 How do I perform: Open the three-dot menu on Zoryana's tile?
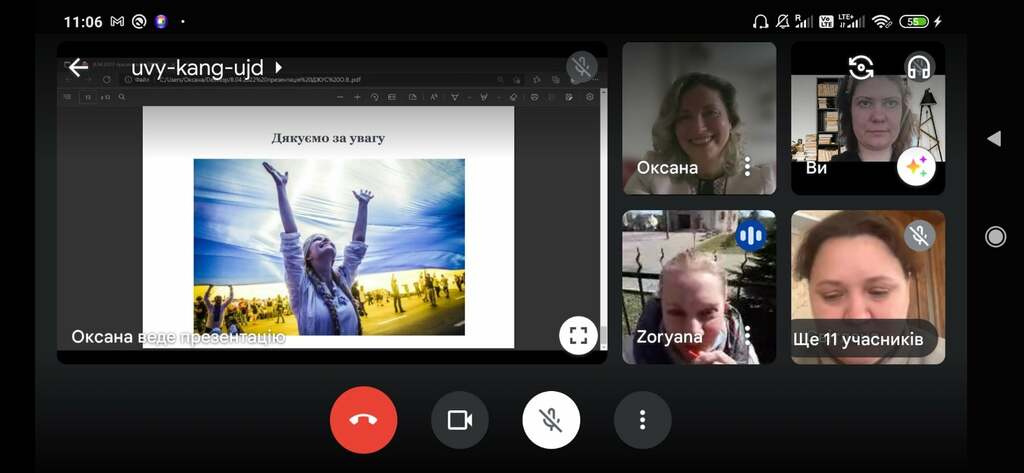coord(748,336)
